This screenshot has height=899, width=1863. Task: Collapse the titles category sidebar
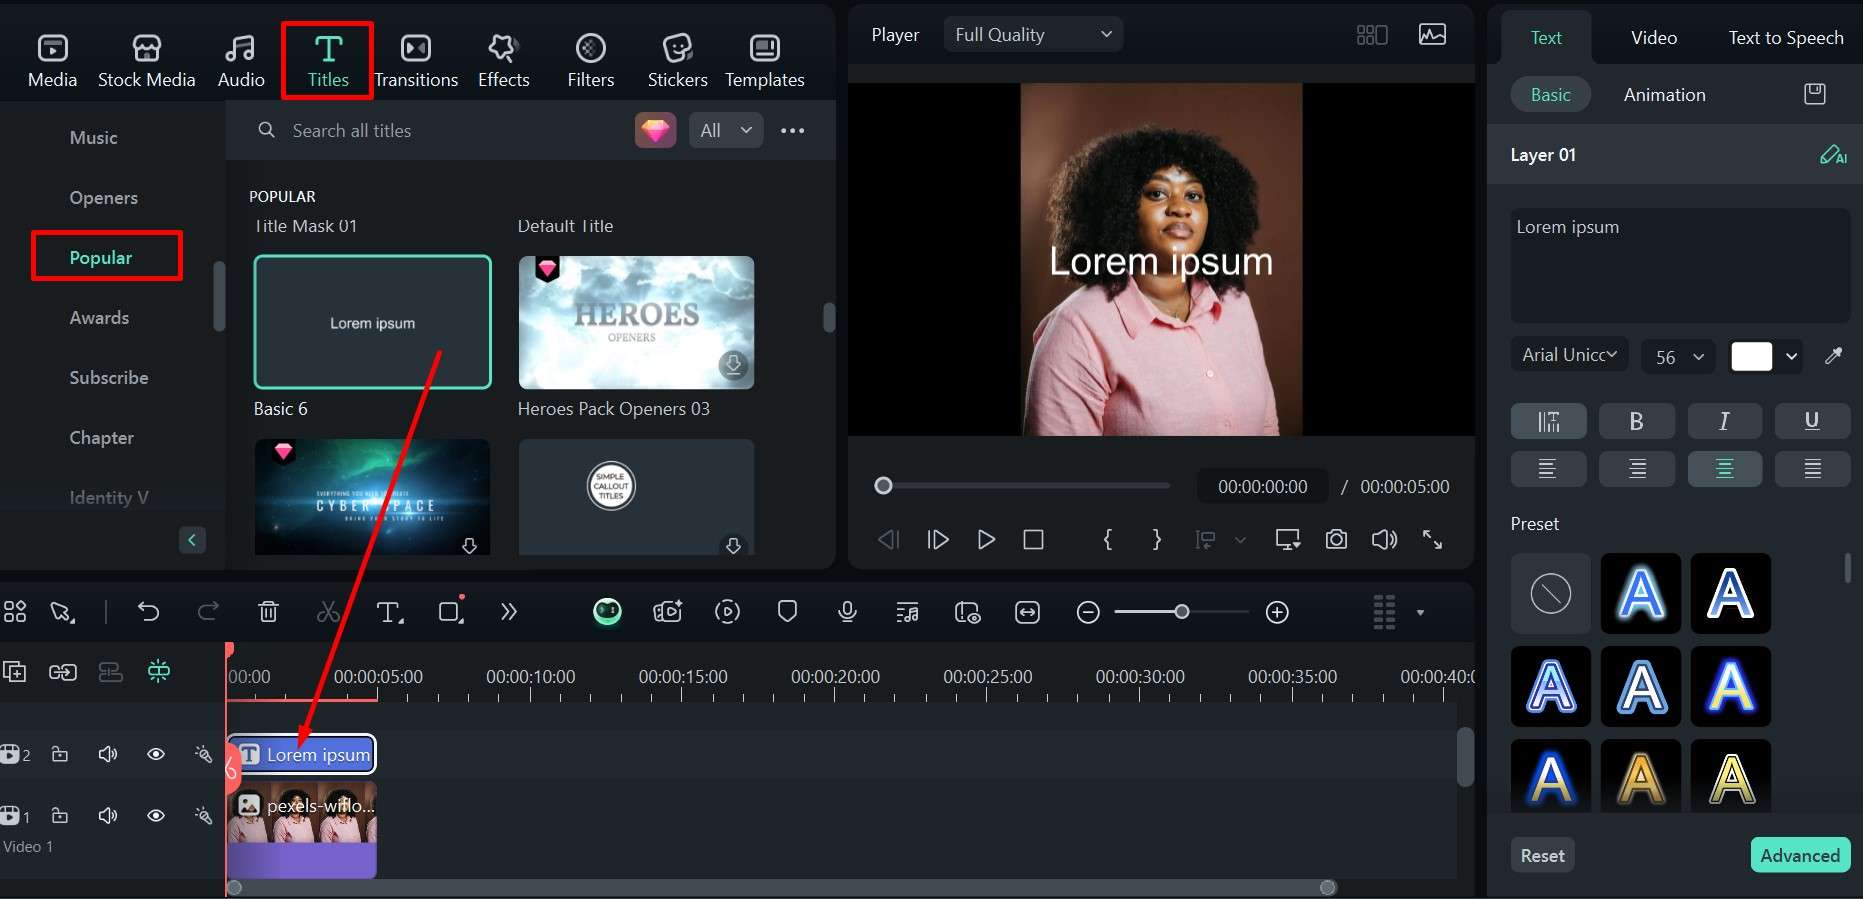192,540
